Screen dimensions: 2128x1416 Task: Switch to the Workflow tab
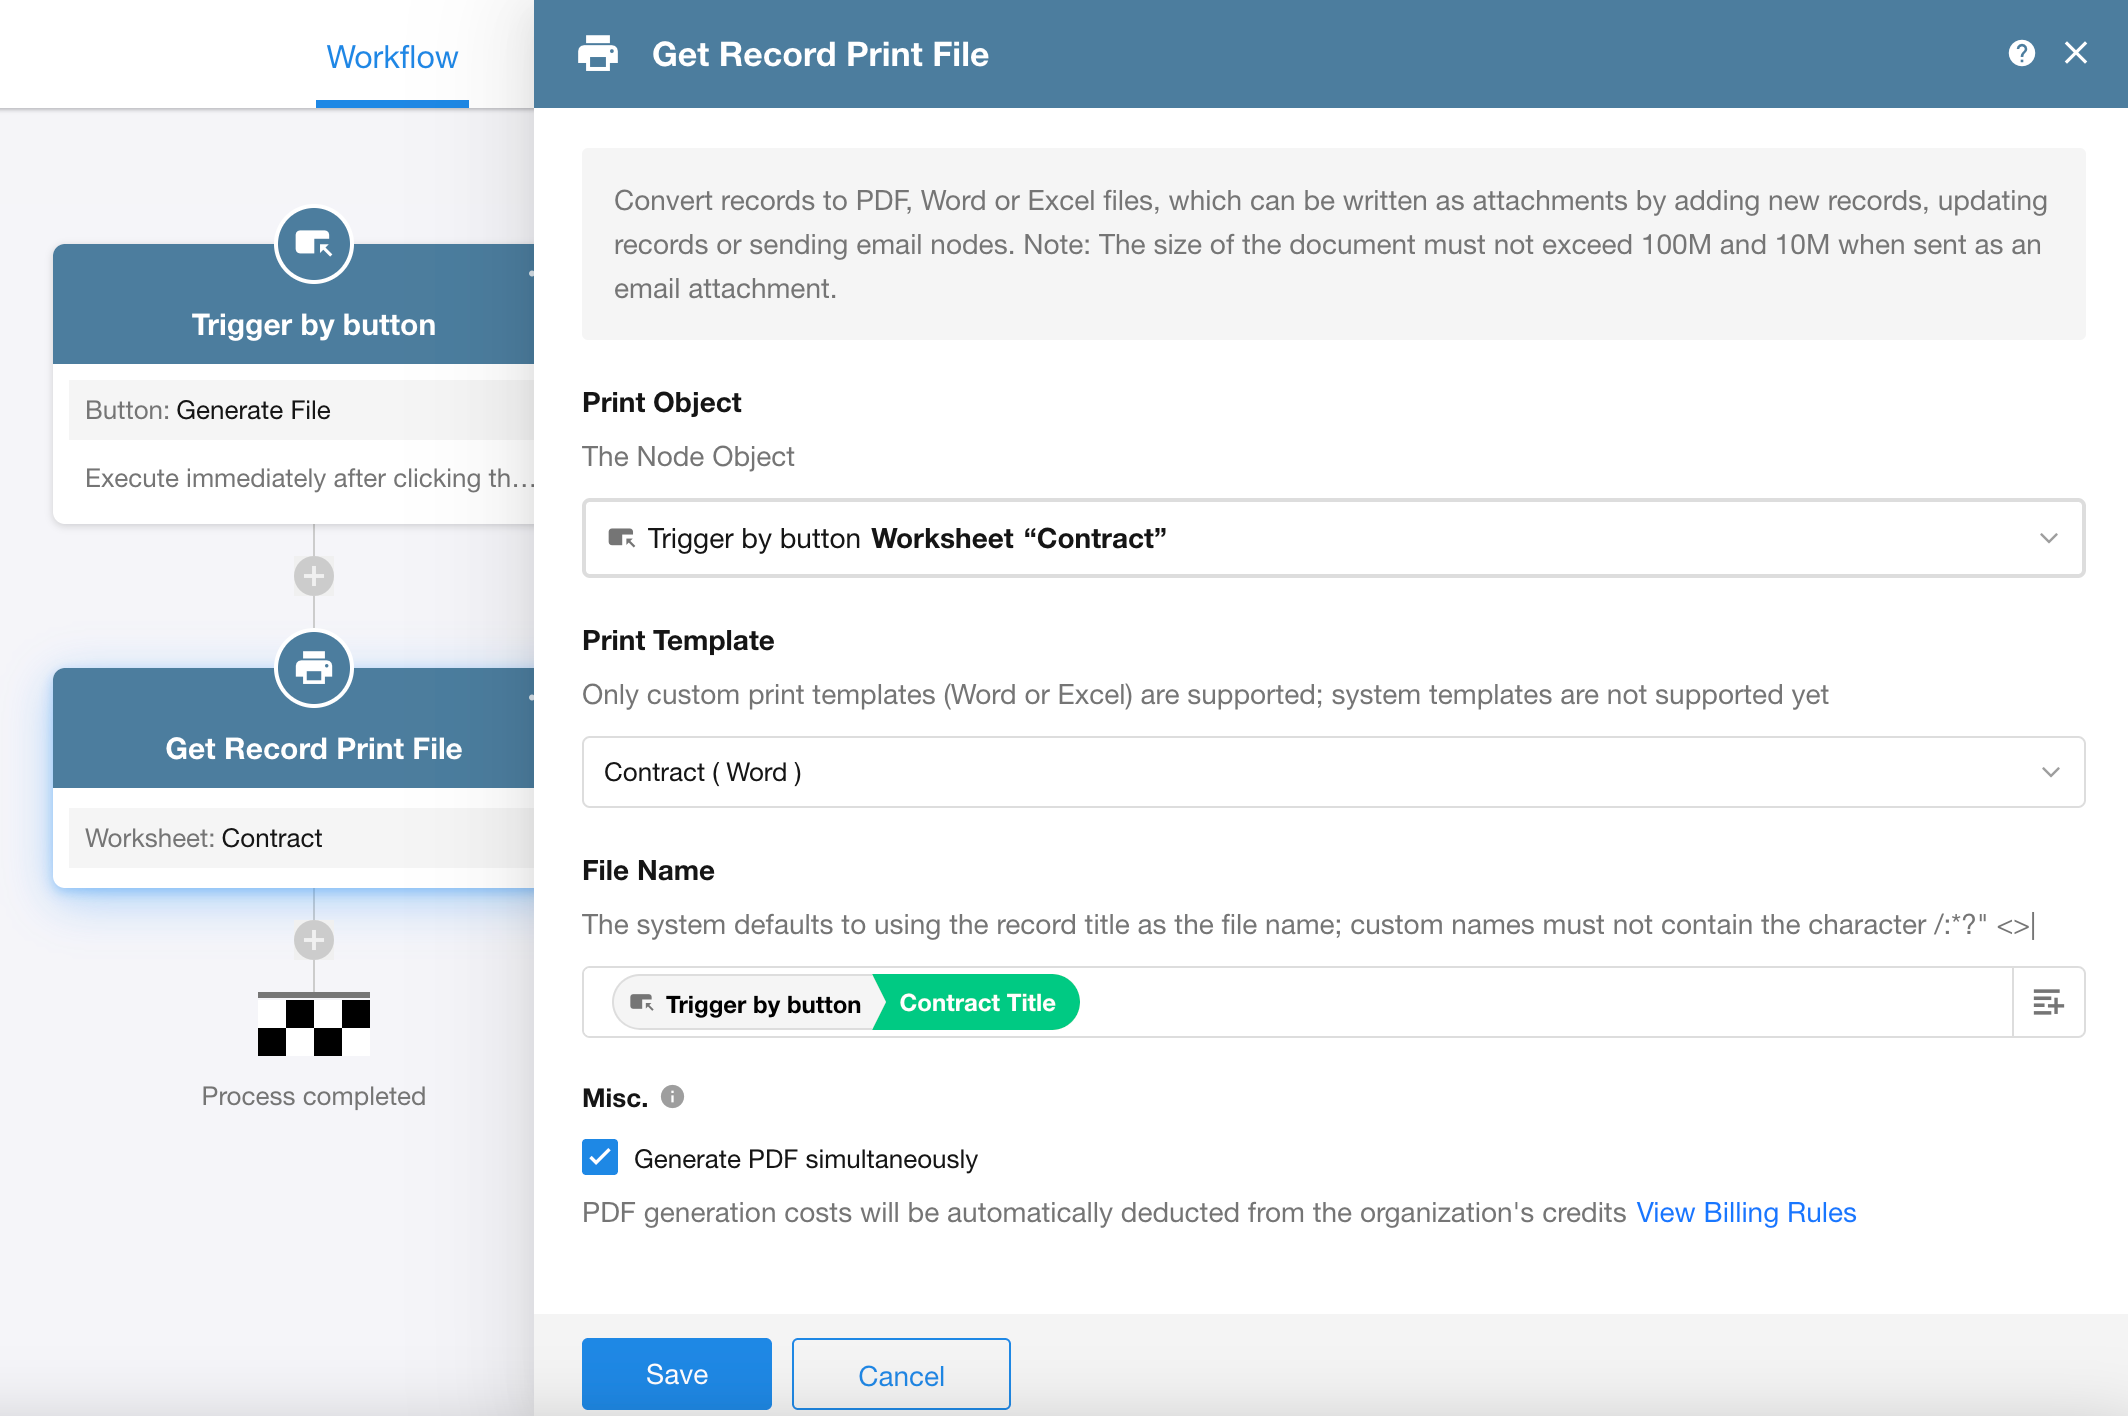(x=392, y=57)
